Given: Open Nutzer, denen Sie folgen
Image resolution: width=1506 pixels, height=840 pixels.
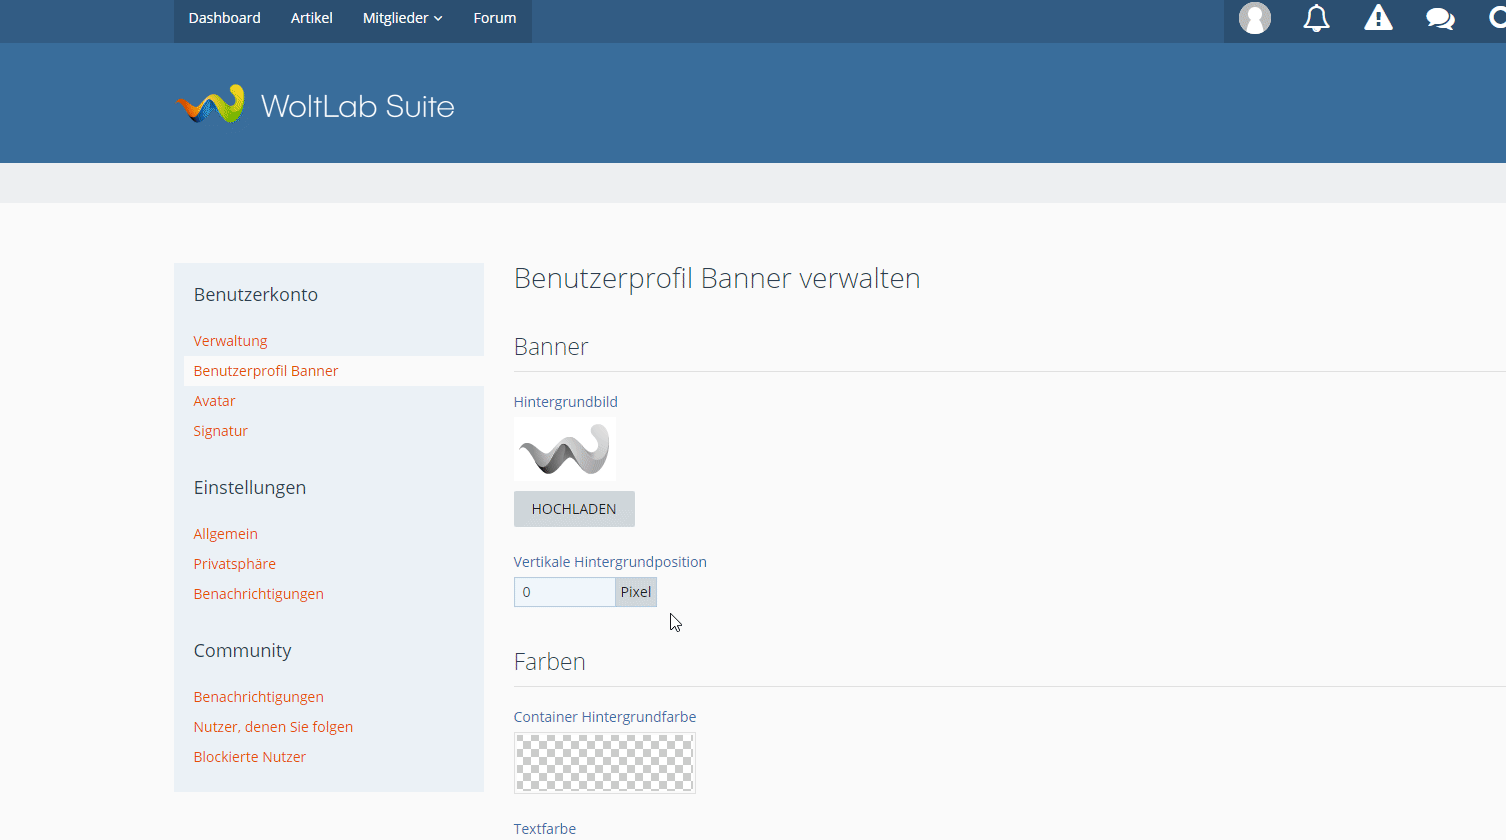Looking at the screenshot, I should click(273, 727).
